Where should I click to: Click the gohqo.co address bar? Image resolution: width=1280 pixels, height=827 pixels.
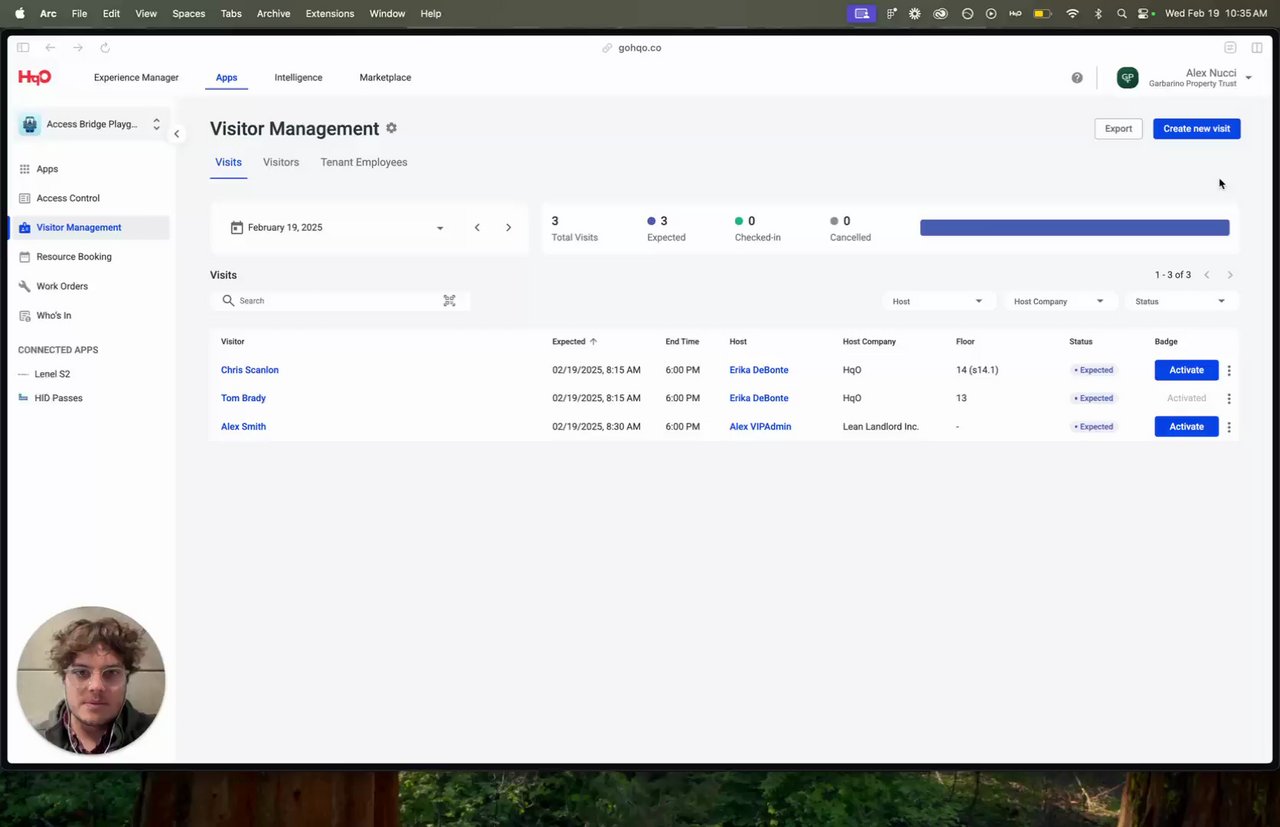[x=632, y=48]
